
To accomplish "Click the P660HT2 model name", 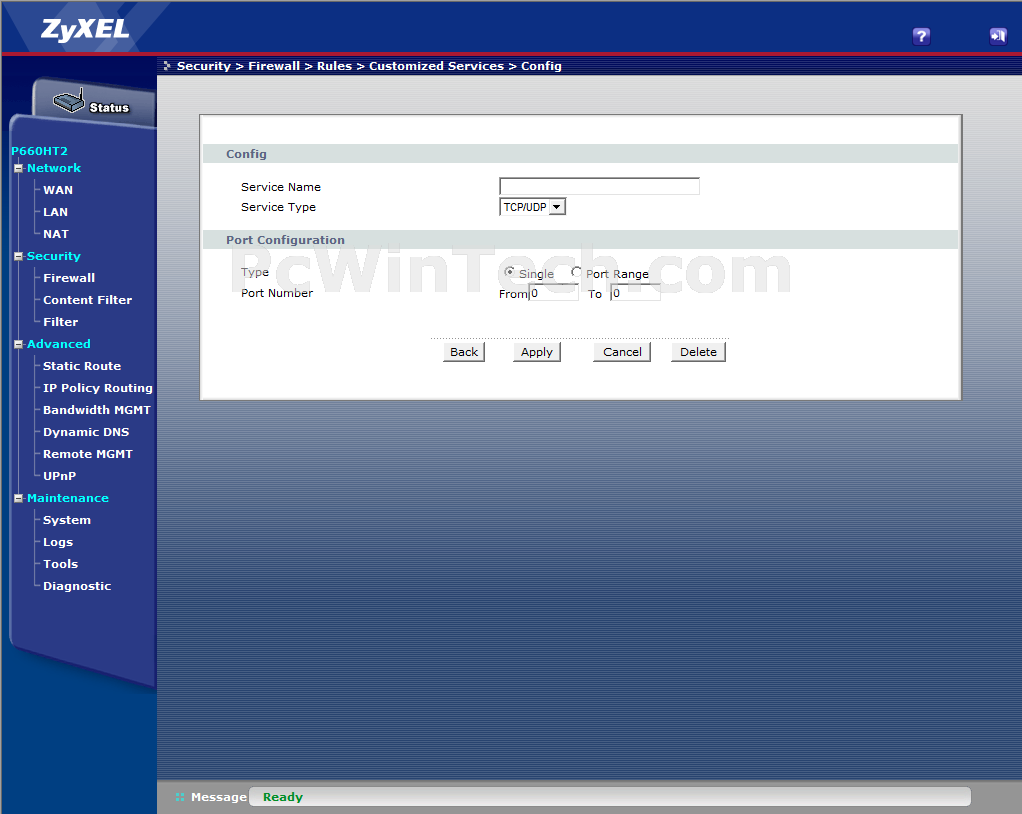I will coord(39,151).
